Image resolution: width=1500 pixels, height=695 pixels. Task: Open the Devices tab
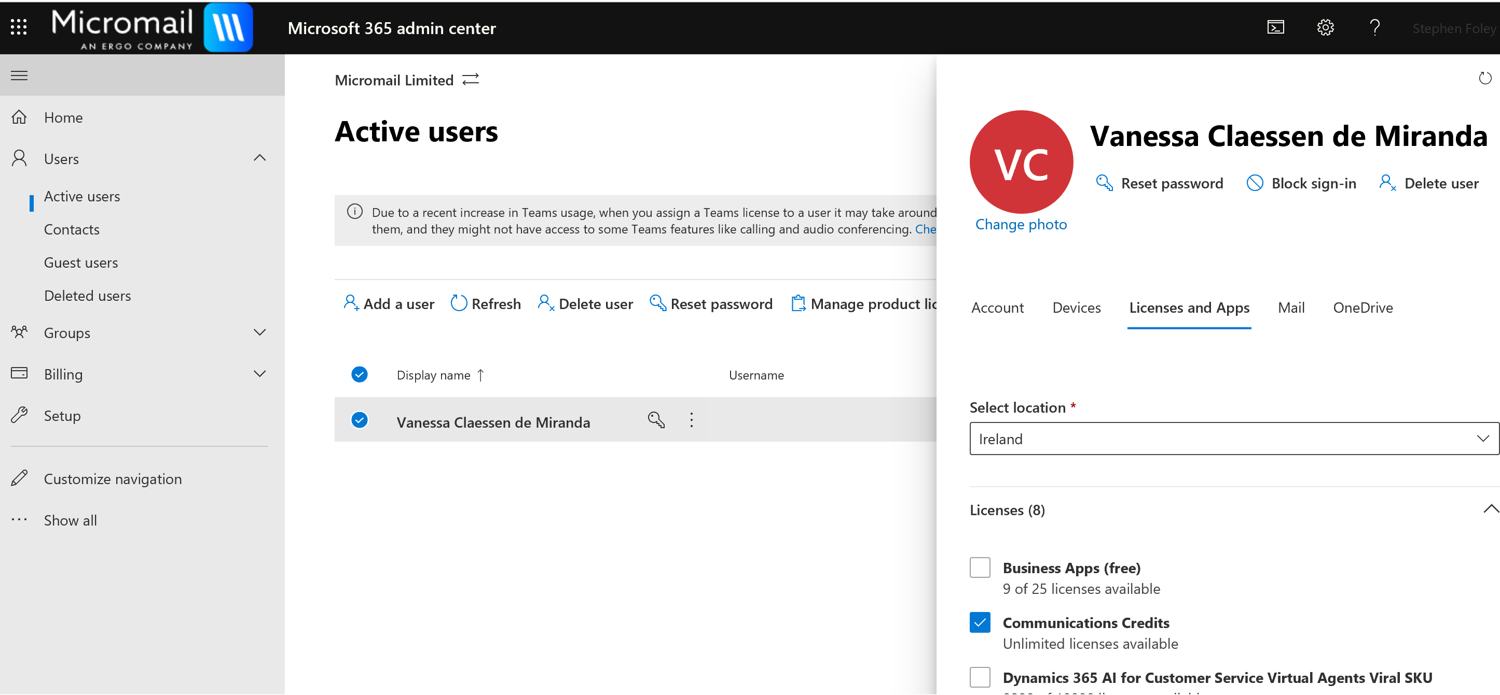[1076, 308]
